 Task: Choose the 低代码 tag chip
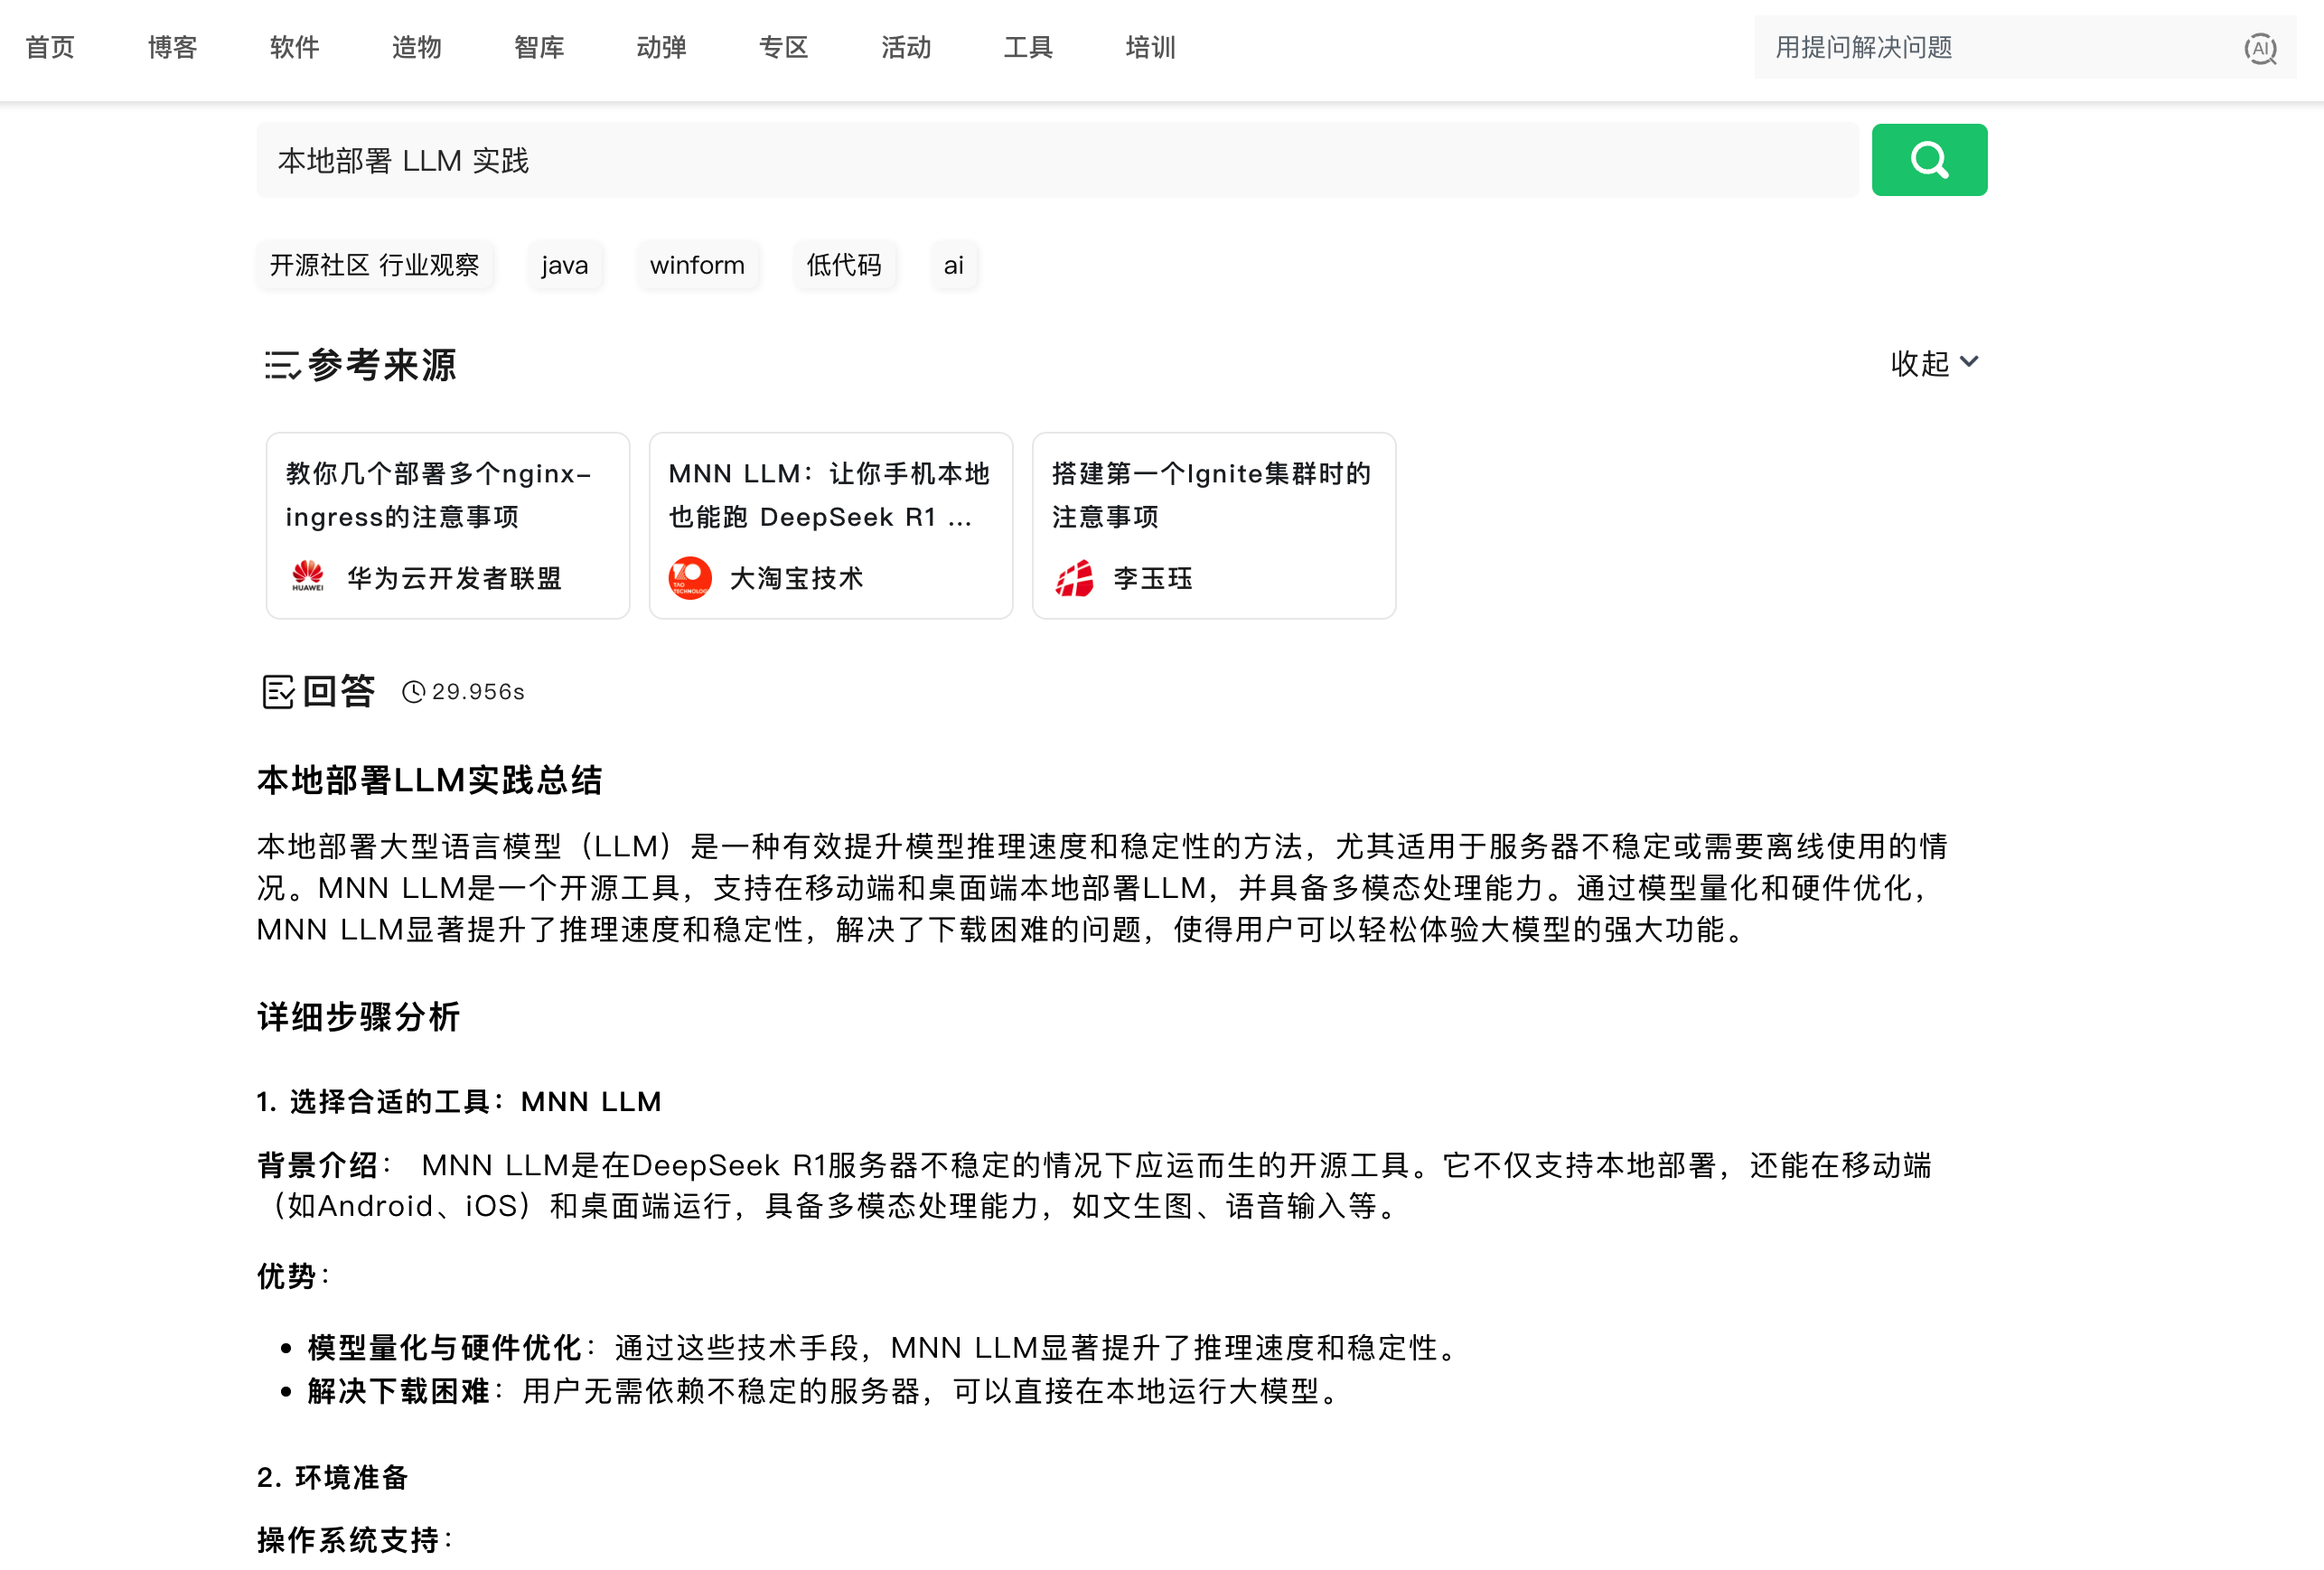click(x=843, y=265)
